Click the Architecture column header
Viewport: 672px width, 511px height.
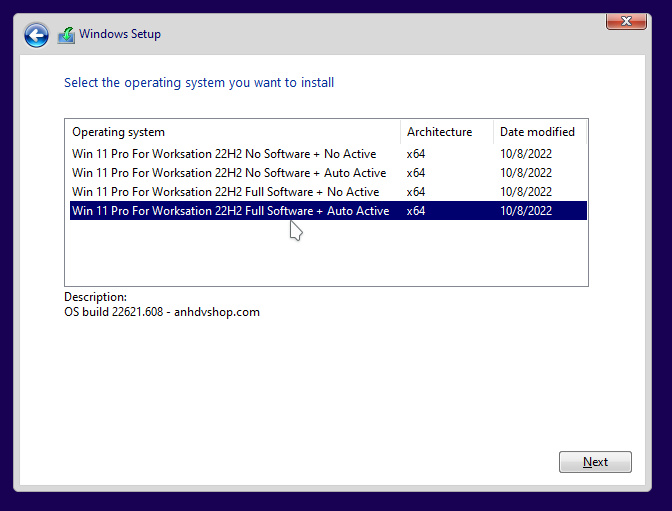pyautogui.click(x=439, y=132)
